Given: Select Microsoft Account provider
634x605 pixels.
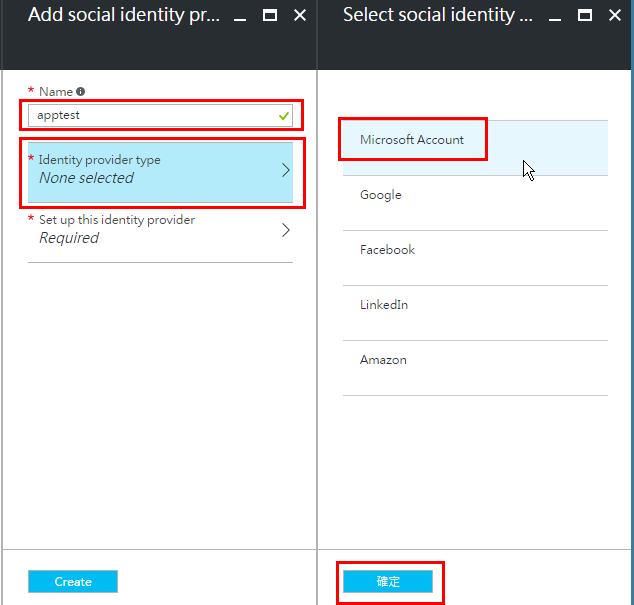Looking at the screenshot, I should (x=412, y=140).
